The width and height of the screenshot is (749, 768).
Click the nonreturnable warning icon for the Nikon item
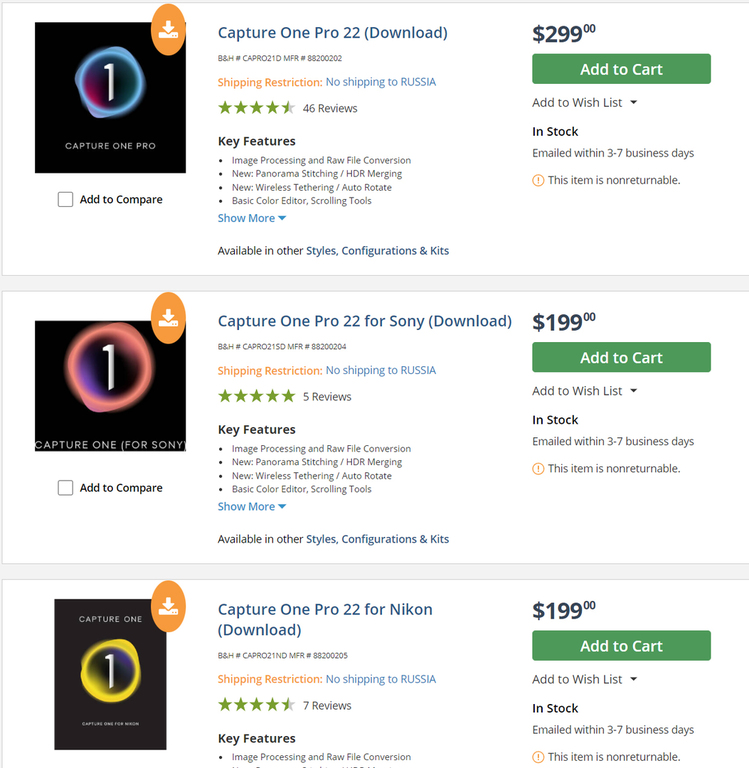coord(538,757)
